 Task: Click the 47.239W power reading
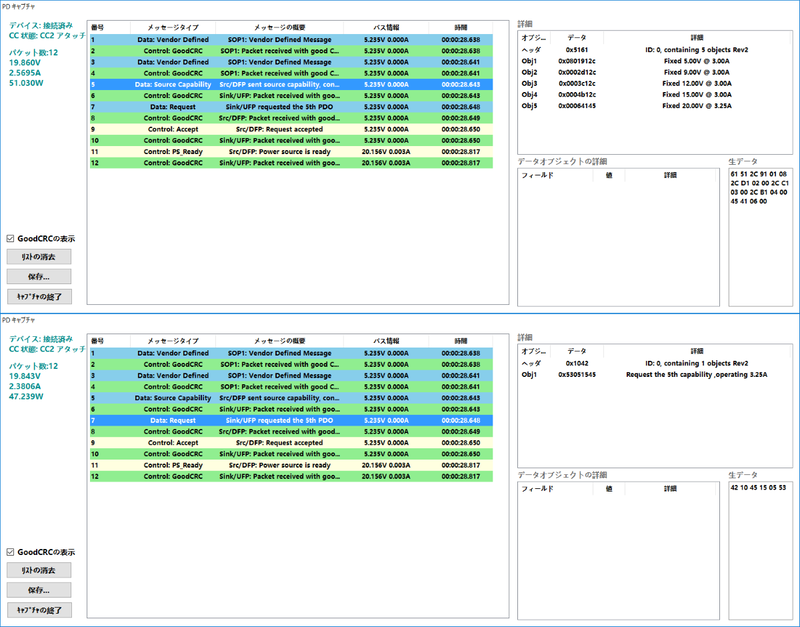(26, 396)
